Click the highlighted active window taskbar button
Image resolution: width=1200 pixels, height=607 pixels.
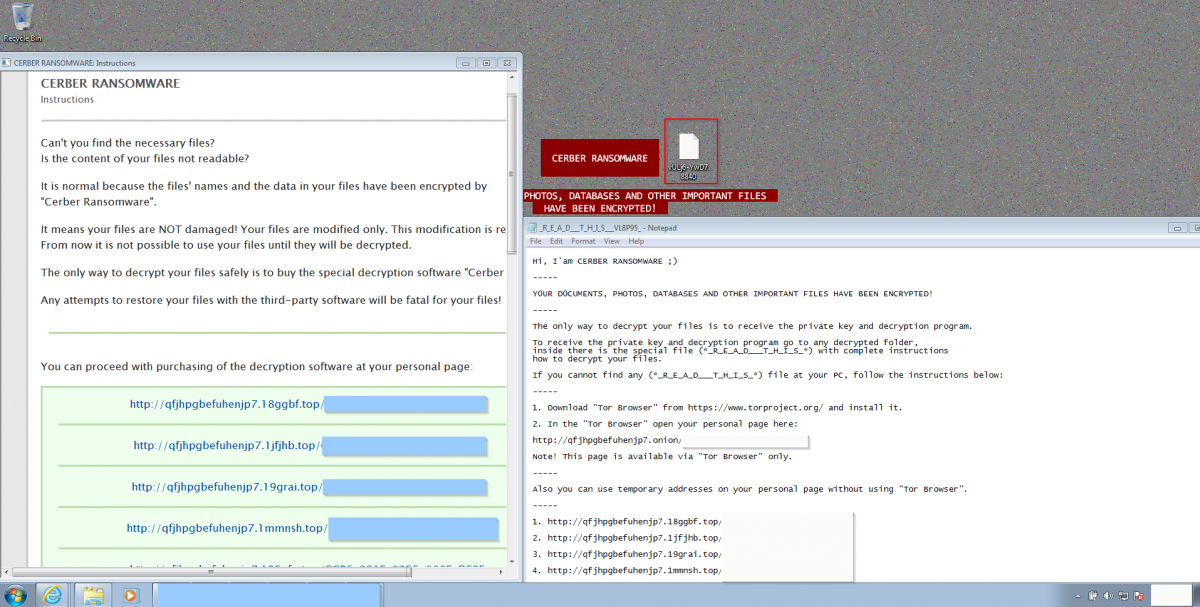[x=268, y=594]
